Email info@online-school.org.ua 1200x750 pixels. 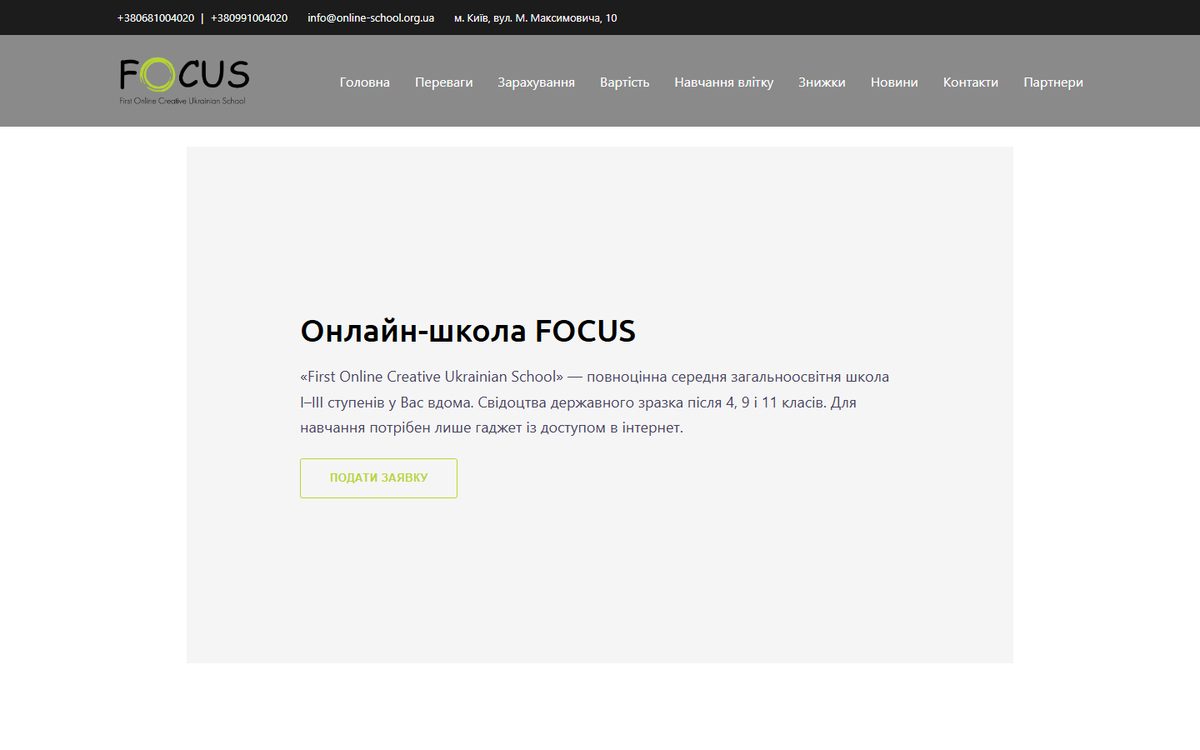point(371,18)
